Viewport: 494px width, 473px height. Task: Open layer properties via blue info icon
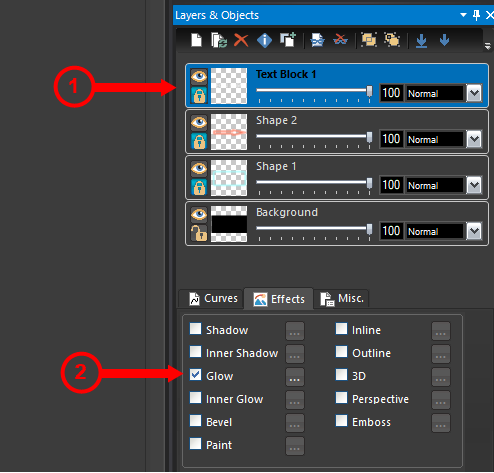tap(264, 40)
